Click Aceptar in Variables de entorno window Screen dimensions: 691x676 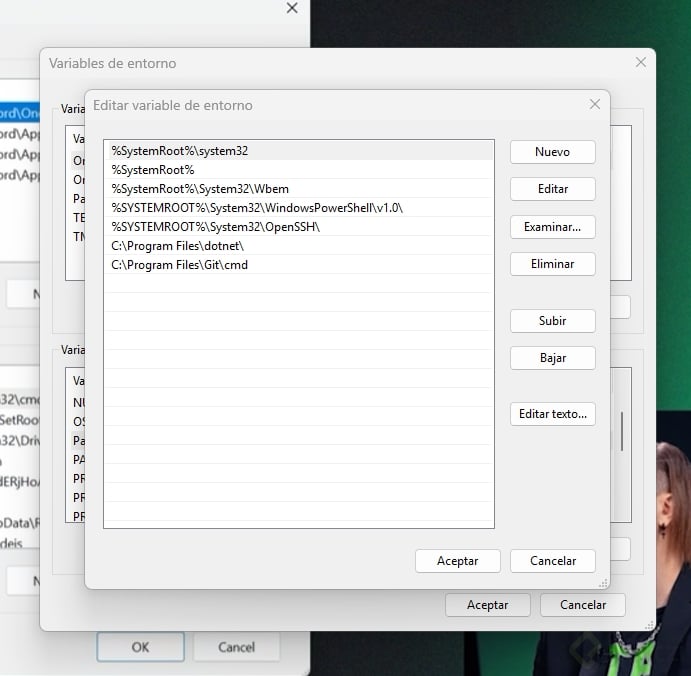[x=488, y=605]
